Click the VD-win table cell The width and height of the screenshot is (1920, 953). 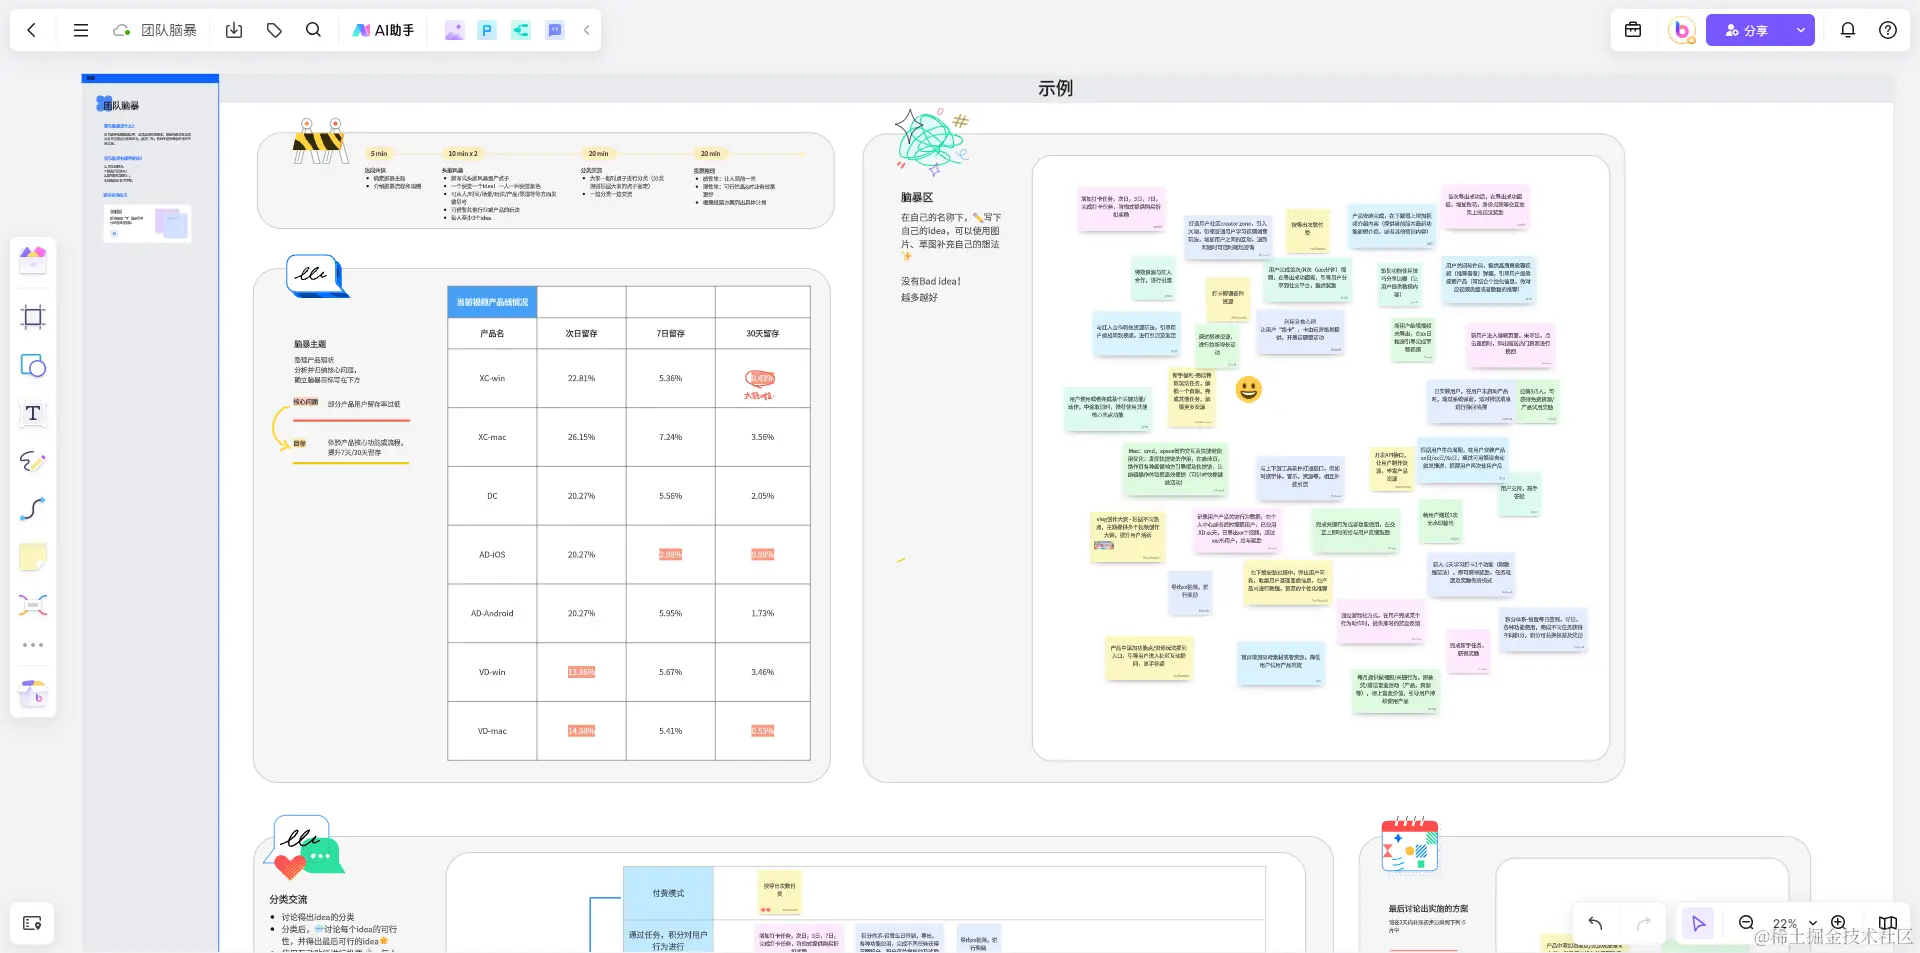tap(492, 672)
